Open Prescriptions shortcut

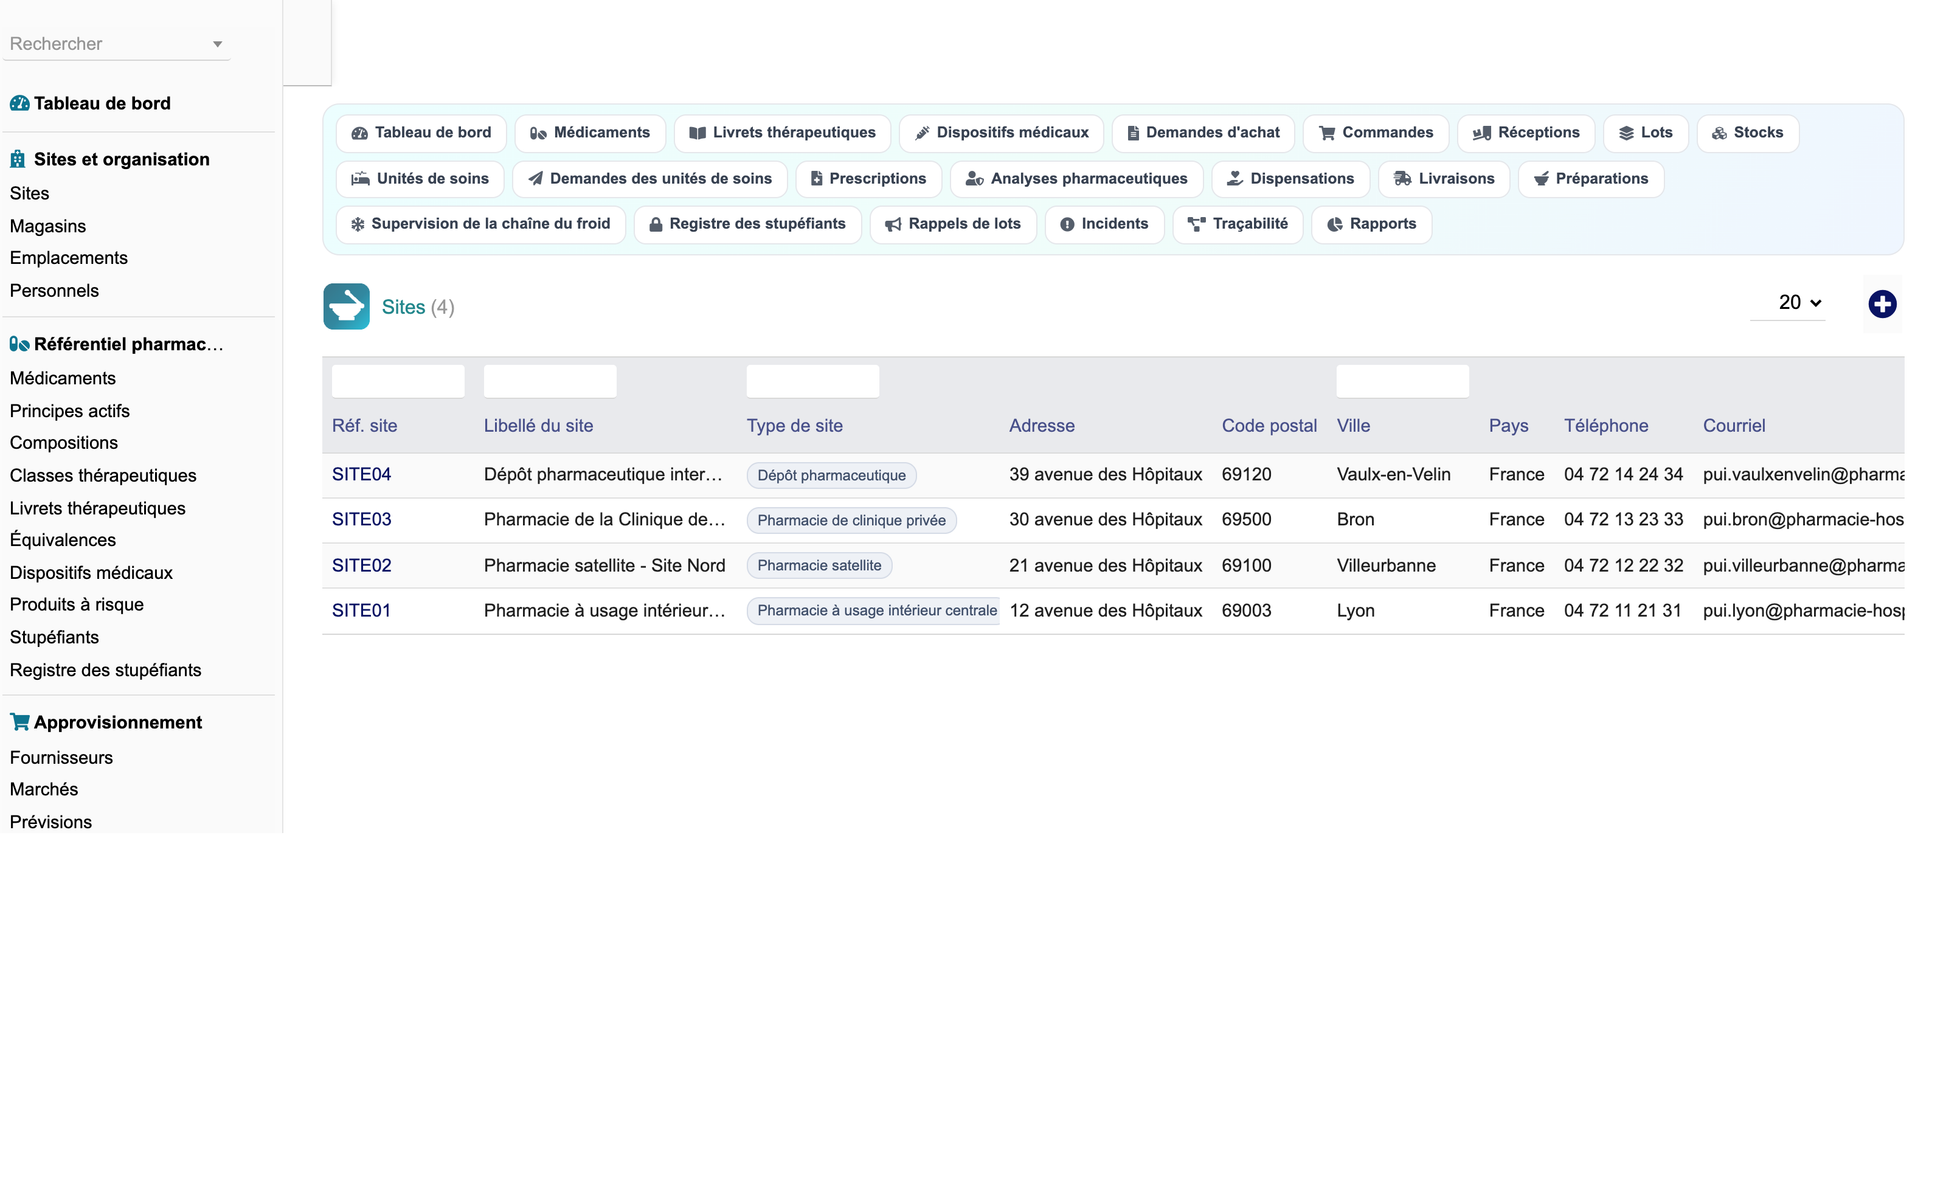pyautogui.click(x=868, y=179)
